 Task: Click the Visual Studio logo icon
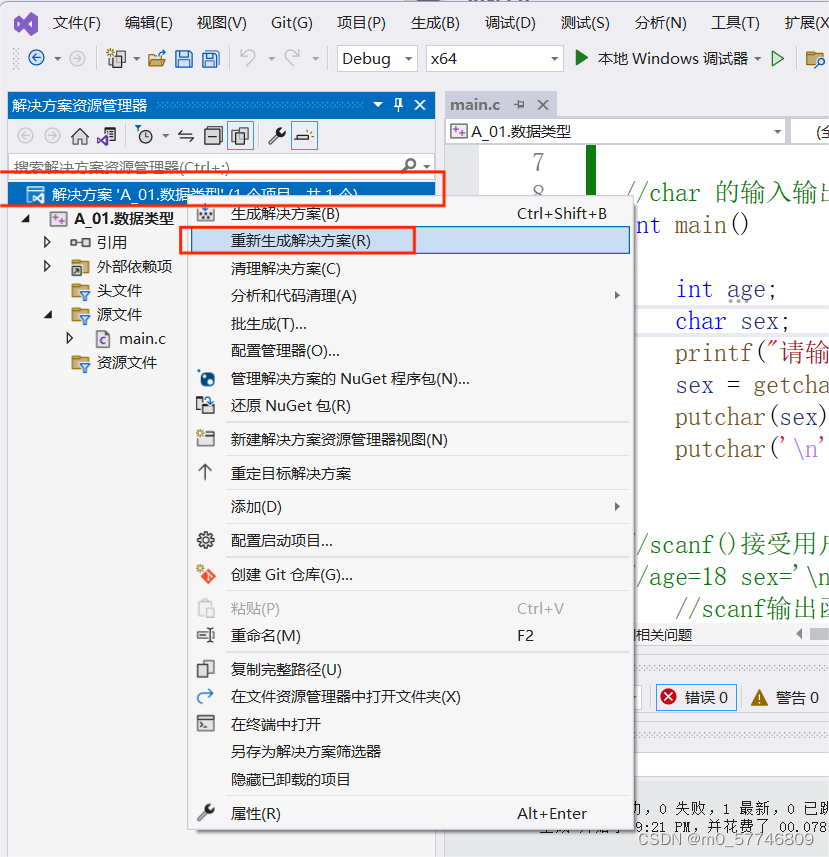[x=26, y=24]
